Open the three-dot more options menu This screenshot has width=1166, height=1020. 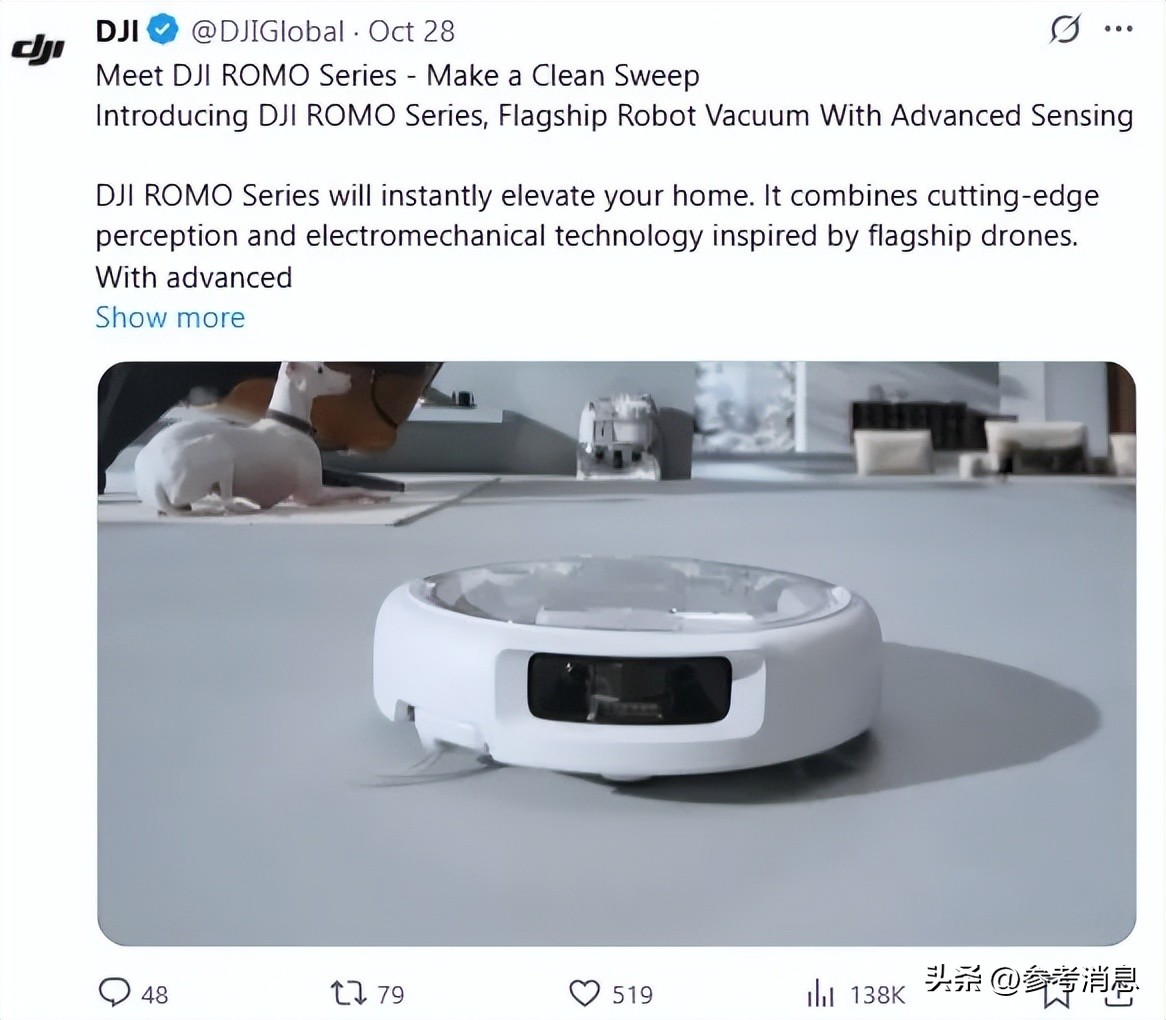[1118, 30]
